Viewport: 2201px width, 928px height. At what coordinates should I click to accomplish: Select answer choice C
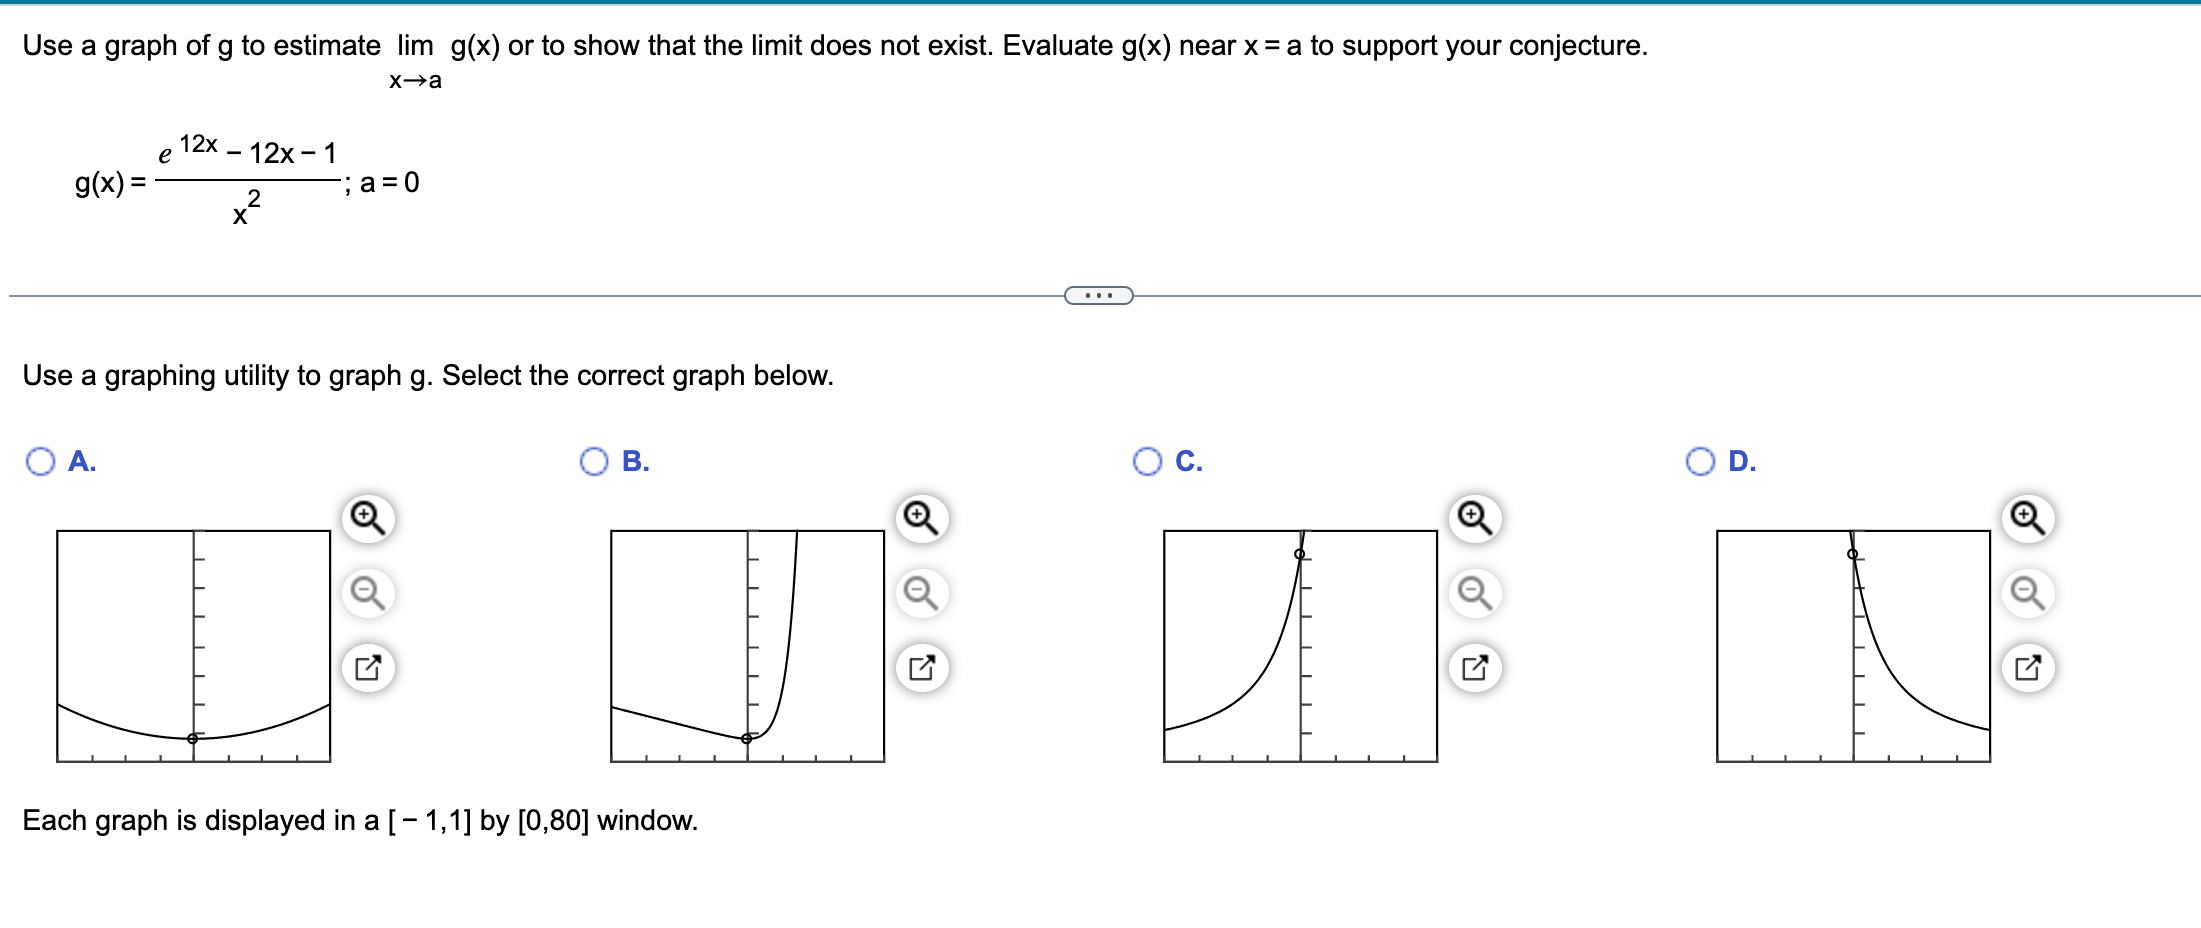click(x=1148, y=461)
